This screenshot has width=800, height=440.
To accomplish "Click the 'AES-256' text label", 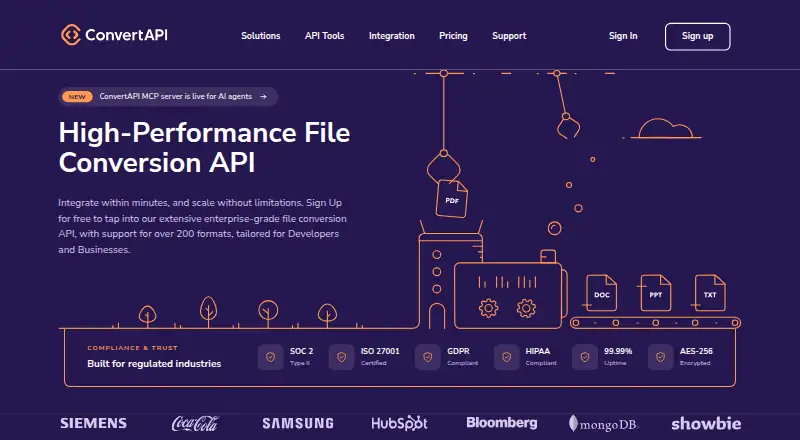I will coord(696,351).
